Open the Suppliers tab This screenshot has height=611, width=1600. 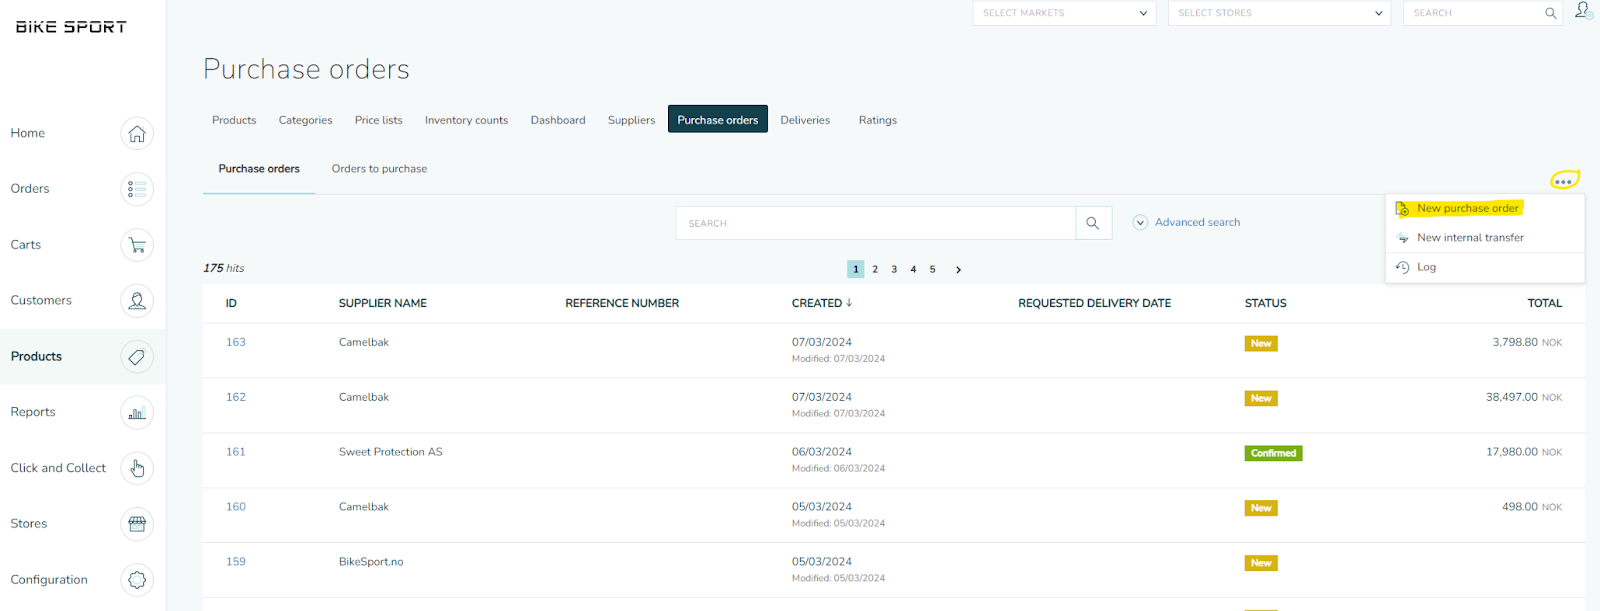click(632, 120)
